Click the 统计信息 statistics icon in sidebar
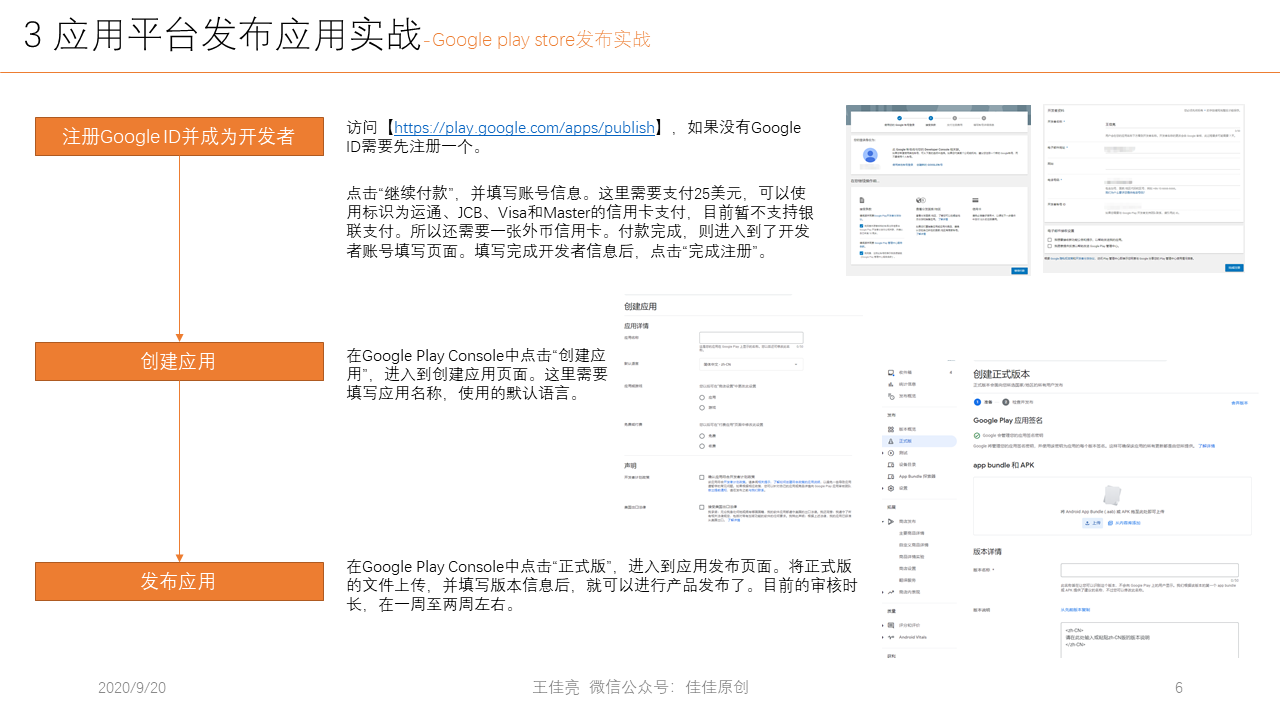1280x720 pixels. (891, 383)
